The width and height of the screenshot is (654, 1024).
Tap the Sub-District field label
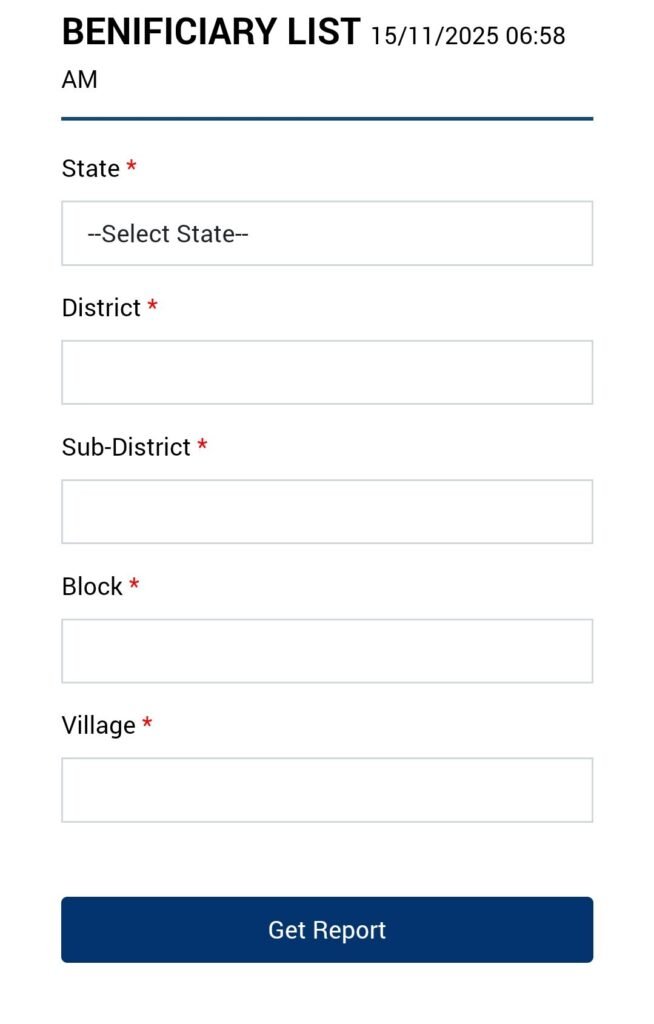click(x=126, y=447)
